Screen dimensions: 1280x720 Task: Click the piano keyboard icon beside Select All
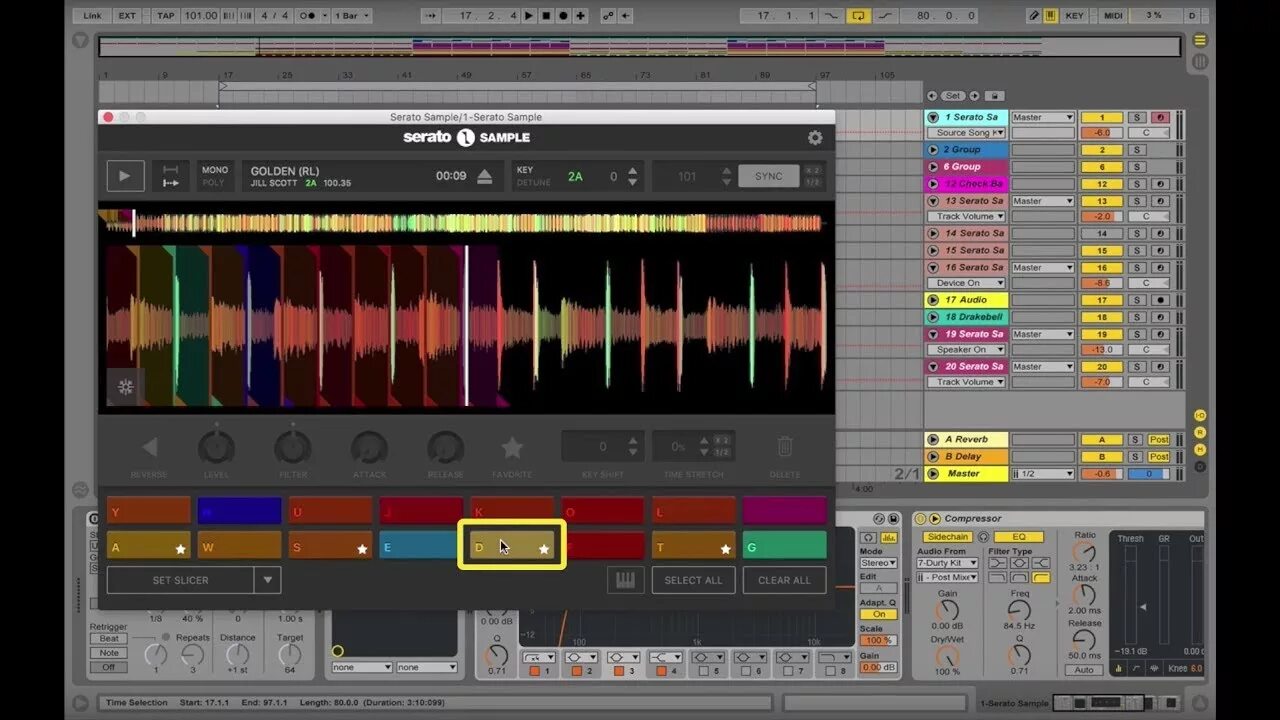click(x=626, y=580)
